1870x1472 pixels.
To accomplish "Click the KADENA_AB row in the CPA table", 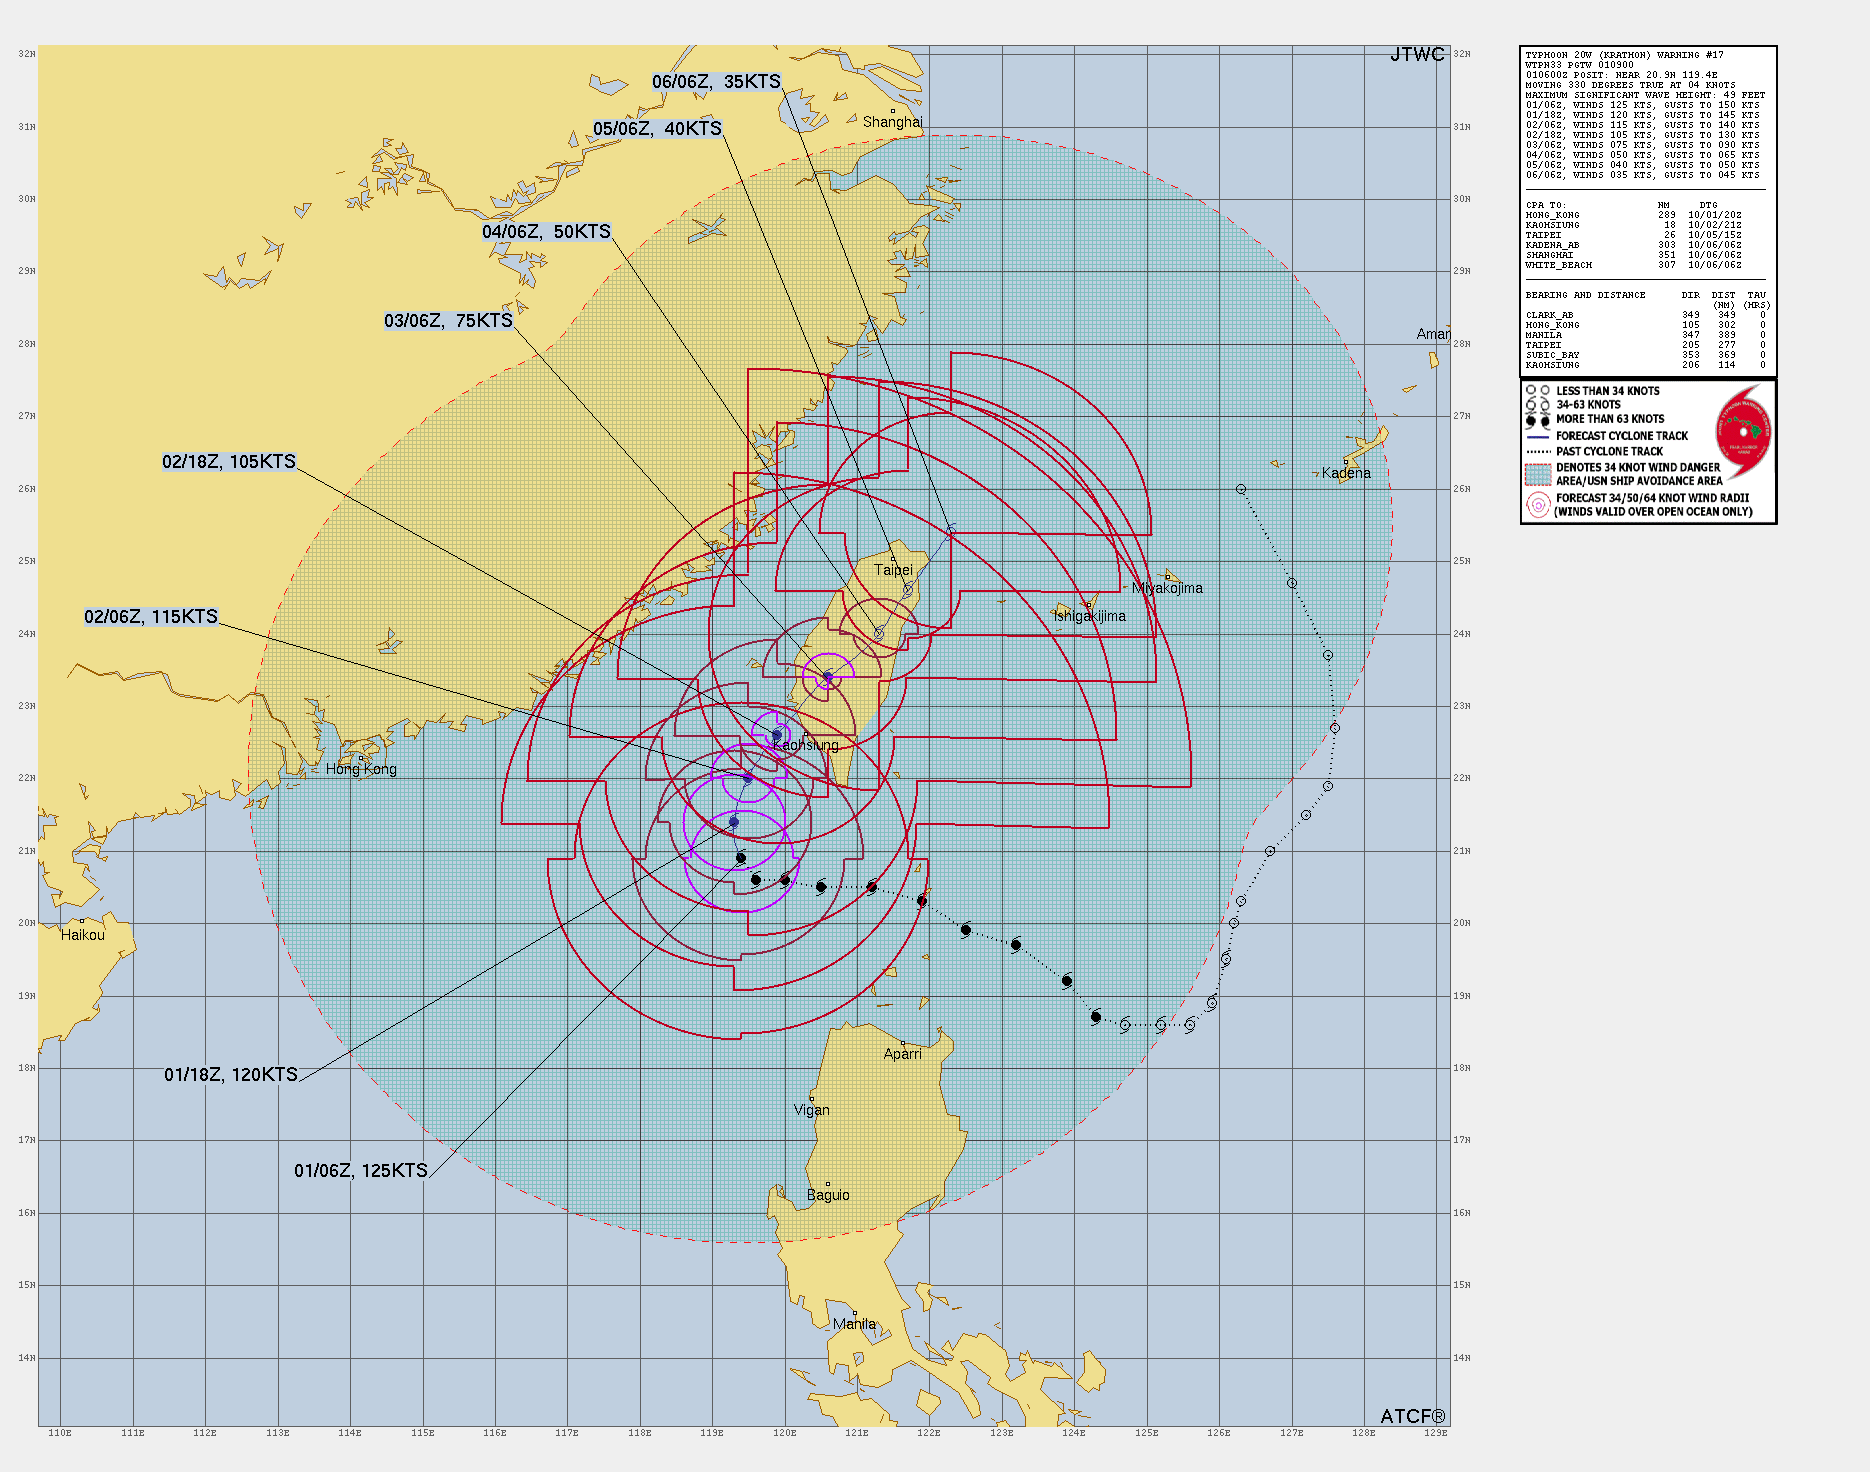I will [x=1633, y=245].
